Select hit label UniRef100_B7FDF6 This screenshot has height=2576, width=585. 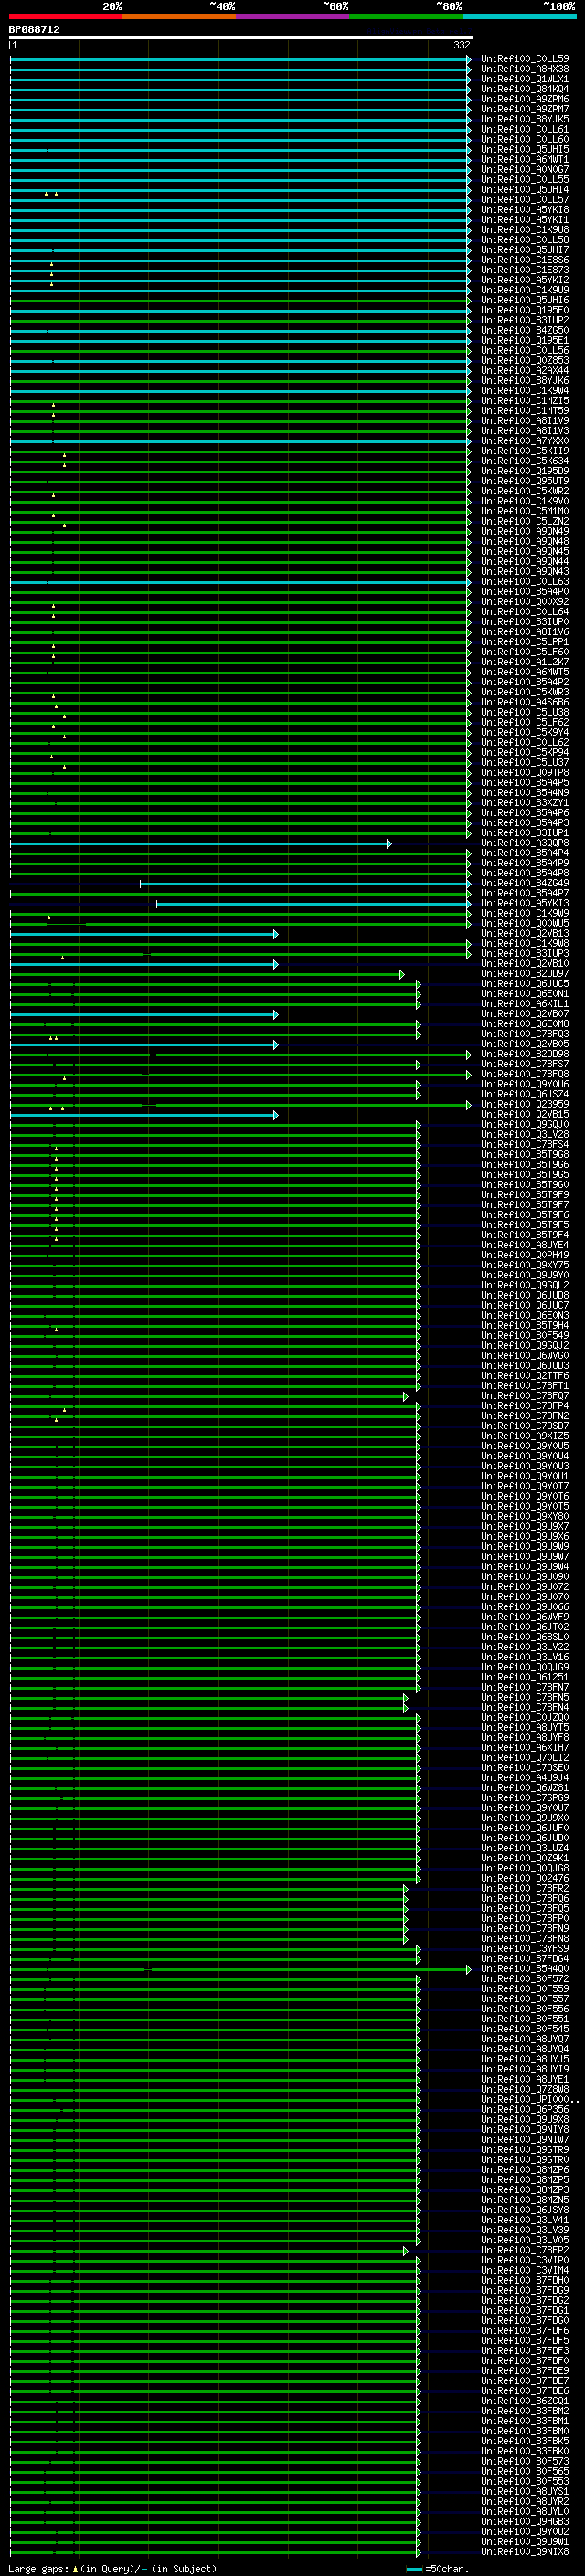click(525, 2331)
